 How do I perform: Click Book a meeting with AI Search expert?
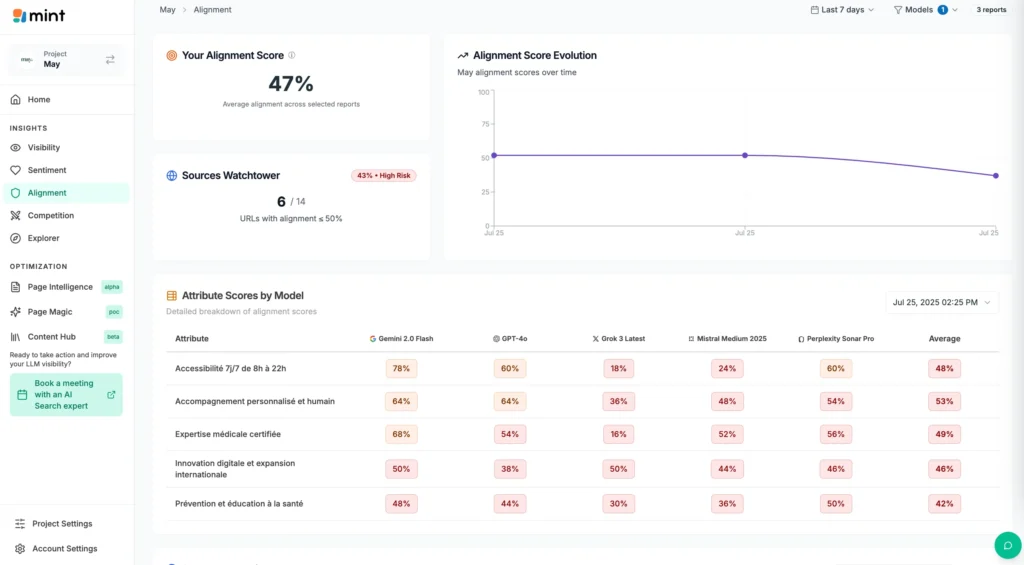[66, 395]
